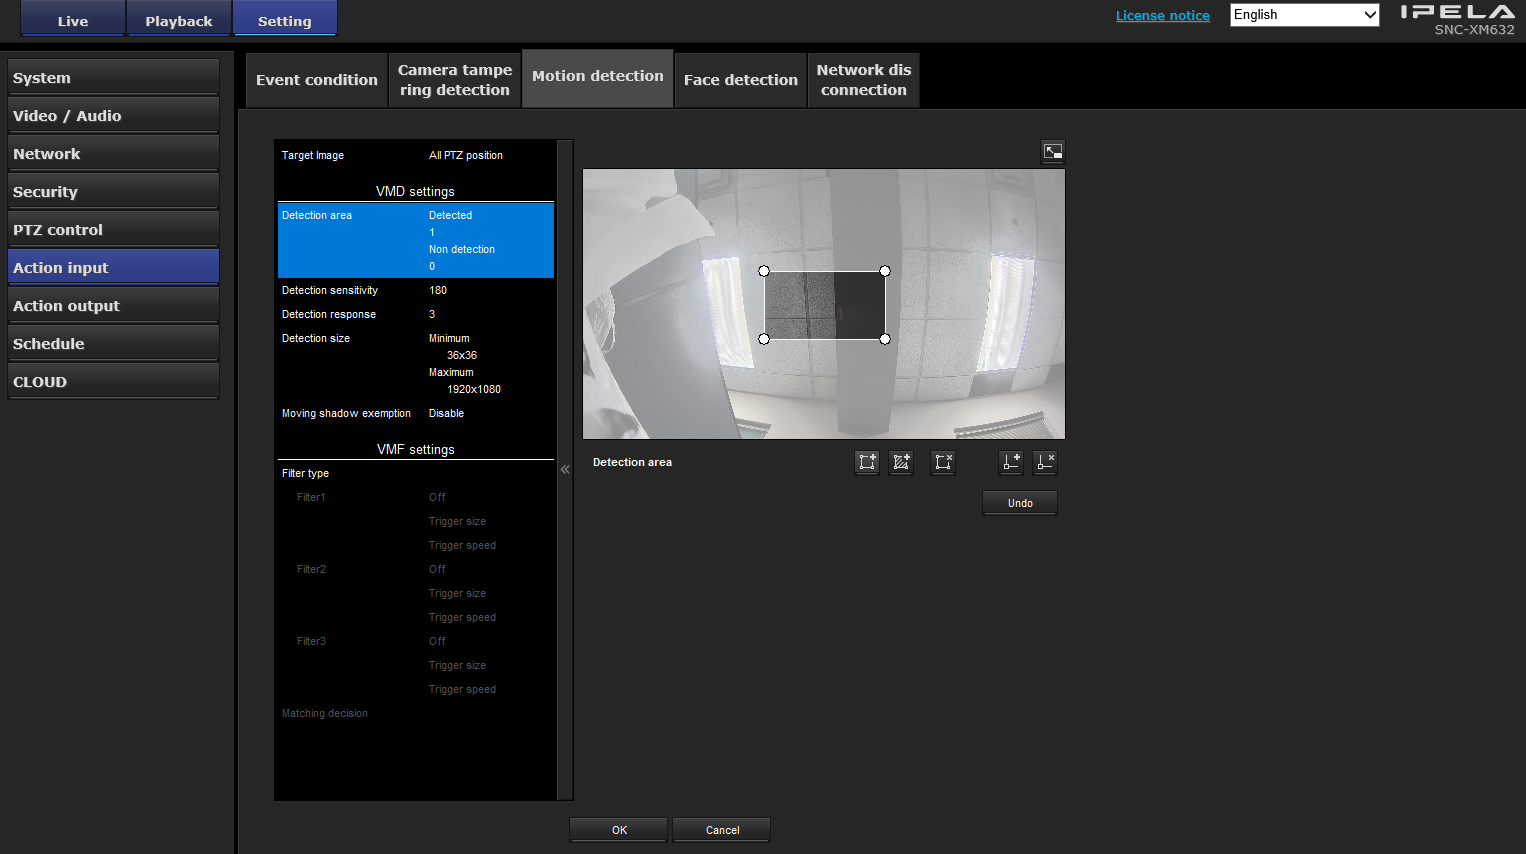Screen dimensions: 1526x854
Task: Select the Detection sensitivity row
Action: coord(415,290)
